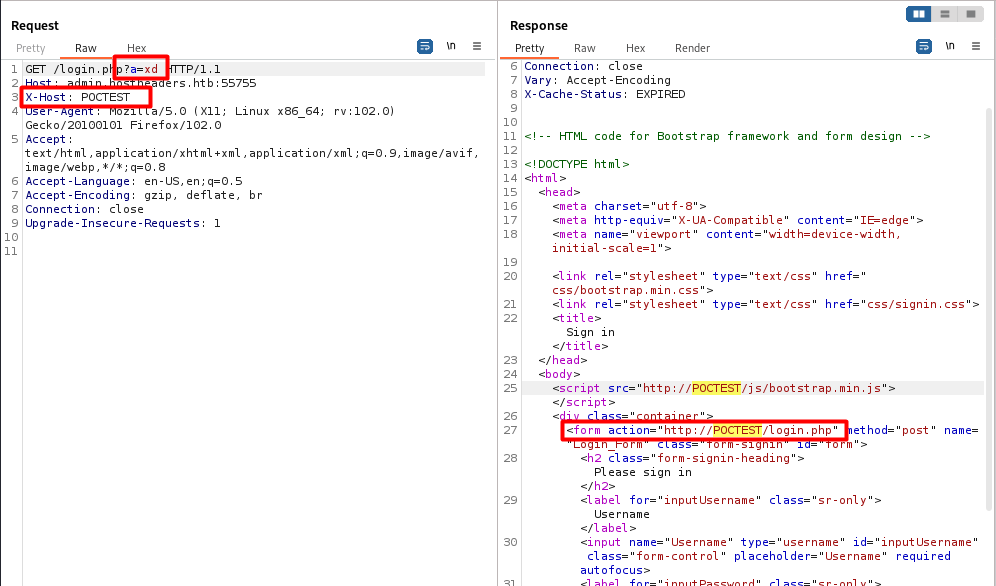The height and width of the screenshot is (586, 996).
Task: Open hamburger options menu in Request panel
Action: 477,46
